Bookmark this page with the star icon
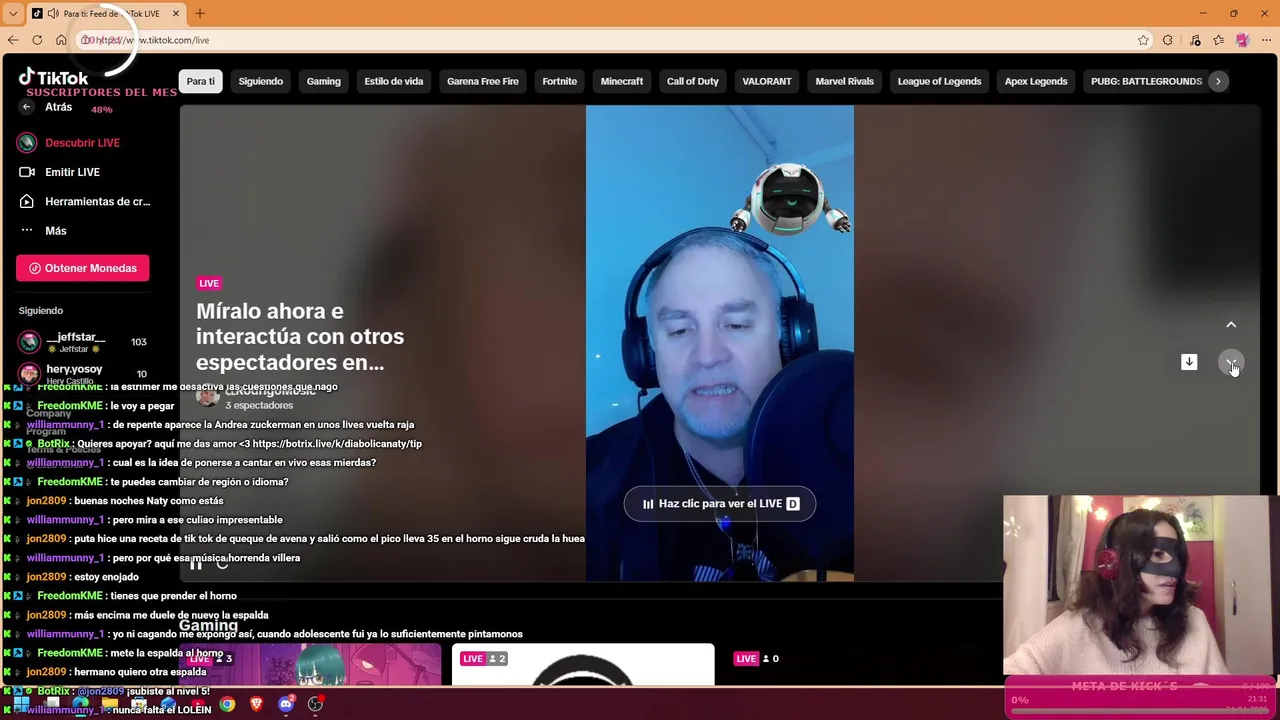 tap(1143, 40)
